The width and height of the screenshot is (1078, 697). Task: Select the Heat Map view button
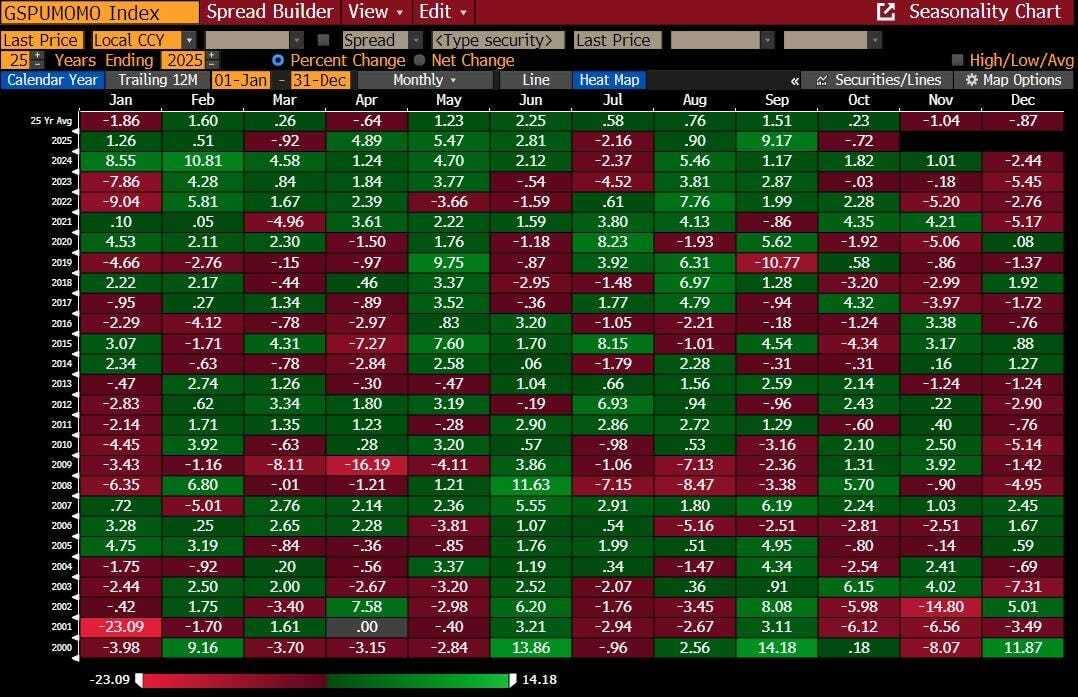pyautogui.click(x=609, y=80)
